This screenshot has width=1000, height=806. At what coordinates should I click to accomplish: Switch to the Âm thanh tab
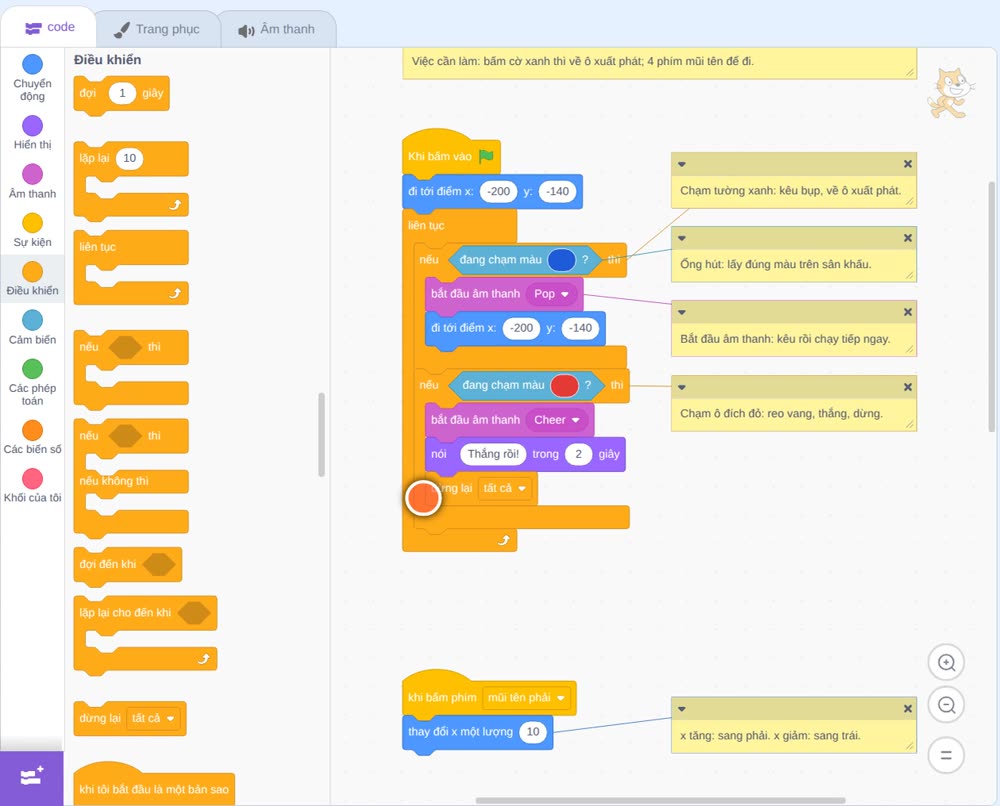[277, 29]
